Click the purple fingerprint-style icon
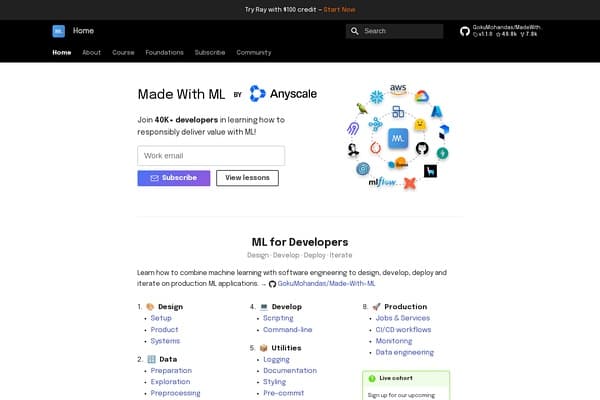The width and height of the screenshot is (600, 400). pyautogui.click(x=353, y=128)
